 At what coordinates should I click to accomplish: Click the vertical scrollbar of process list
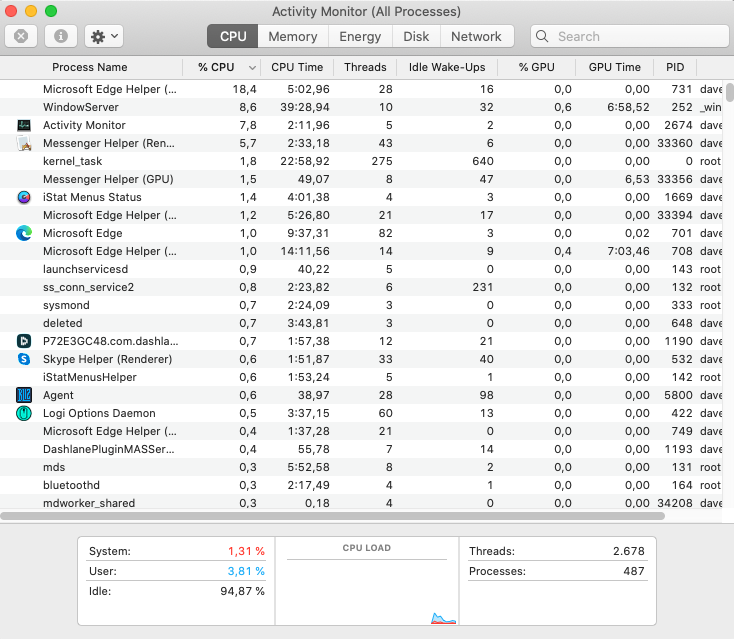(730, 93)
